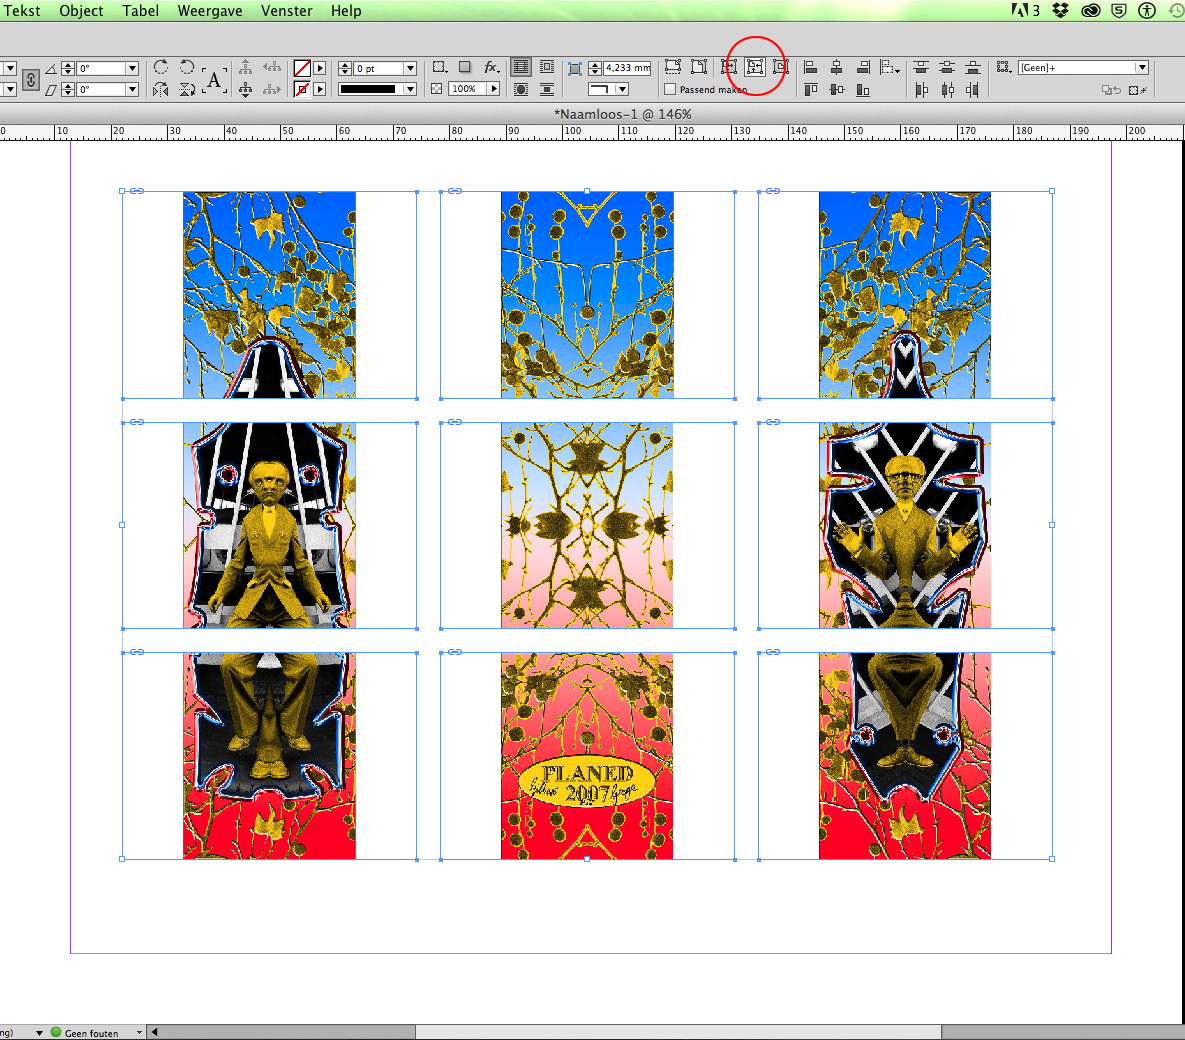Select Jump Object text wrap
The image size is (1185, 1040).
tap(546, 89)
